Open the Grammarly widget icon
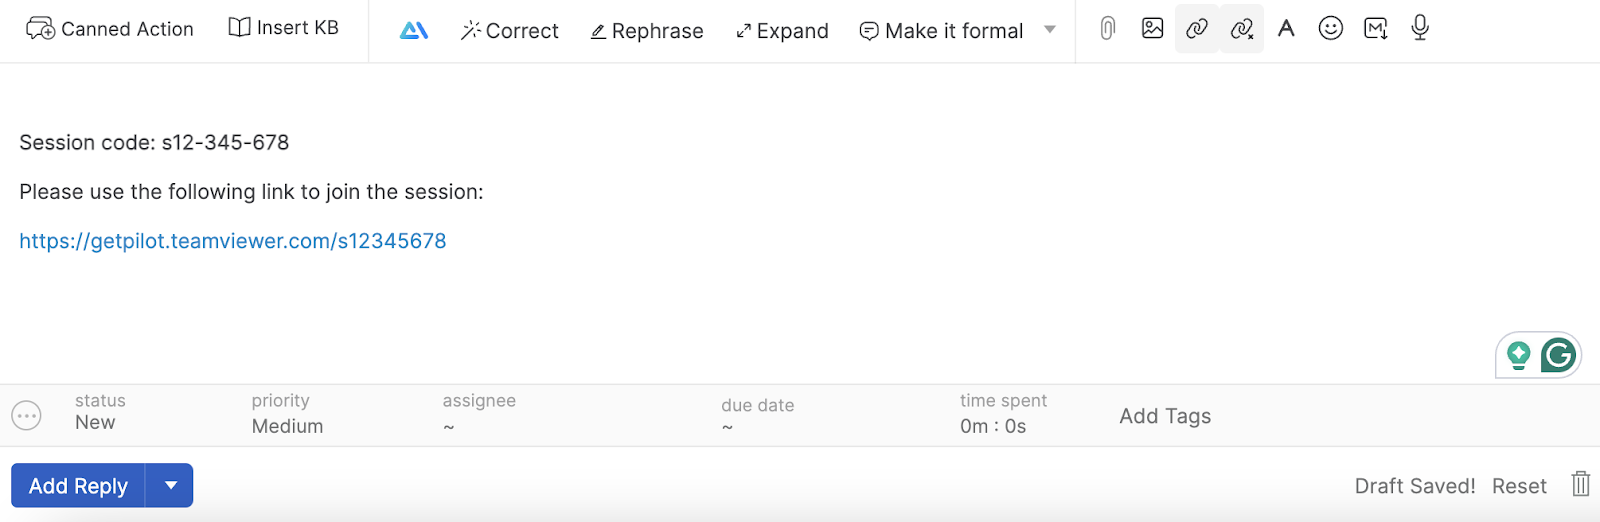1600x522 pixels. click(1558, 355)
